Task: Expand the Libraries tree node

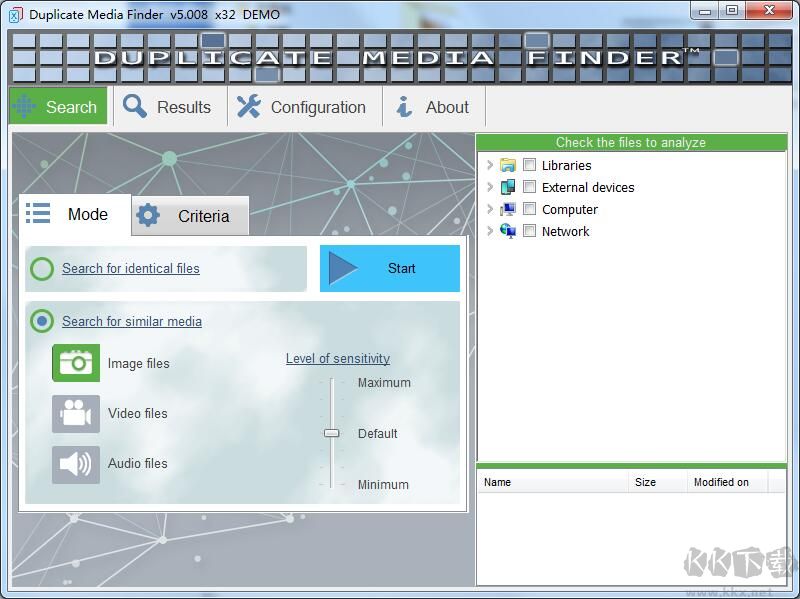Action: (x=490, y=165)
